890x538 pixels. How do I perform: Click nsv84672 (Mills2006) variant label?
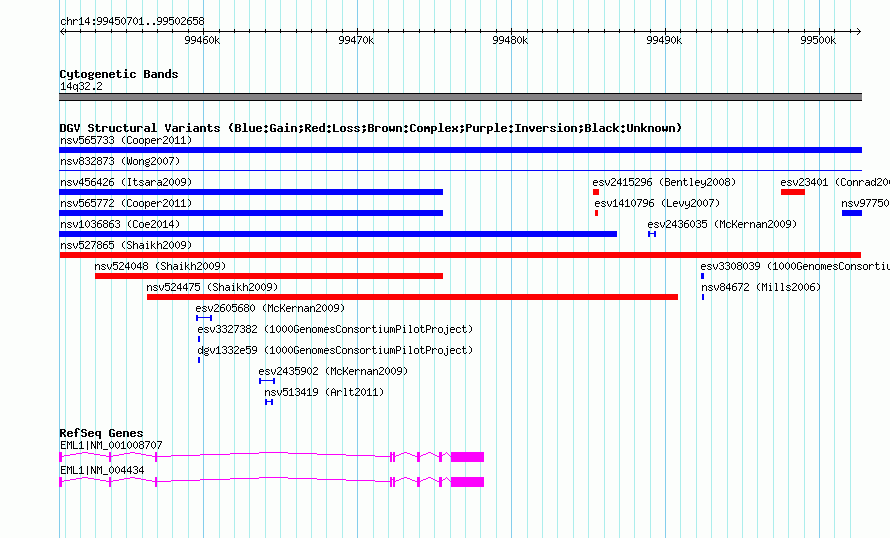coord(761,287)
